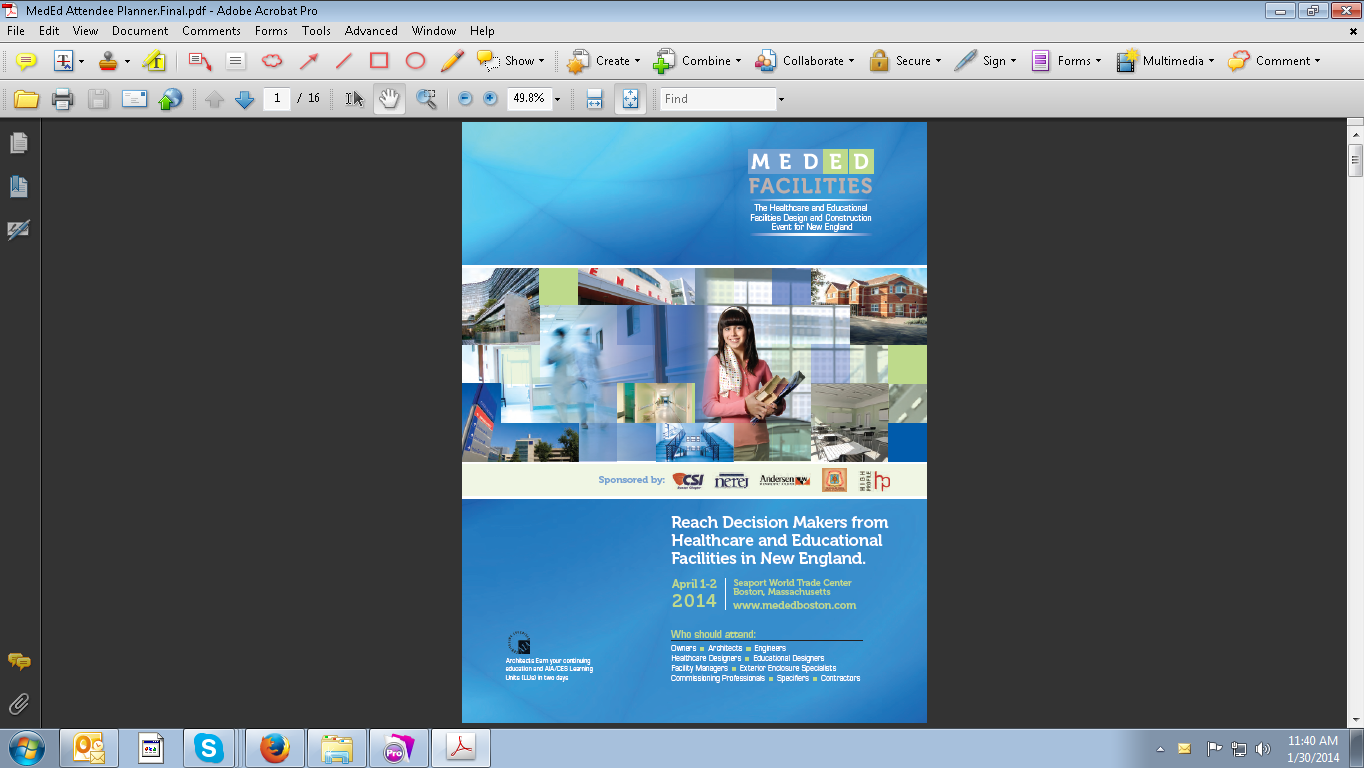Click the Open file folder icon
Viewport: 1364px width, 768px height.
pyautogui.click(x=26, y=99)
